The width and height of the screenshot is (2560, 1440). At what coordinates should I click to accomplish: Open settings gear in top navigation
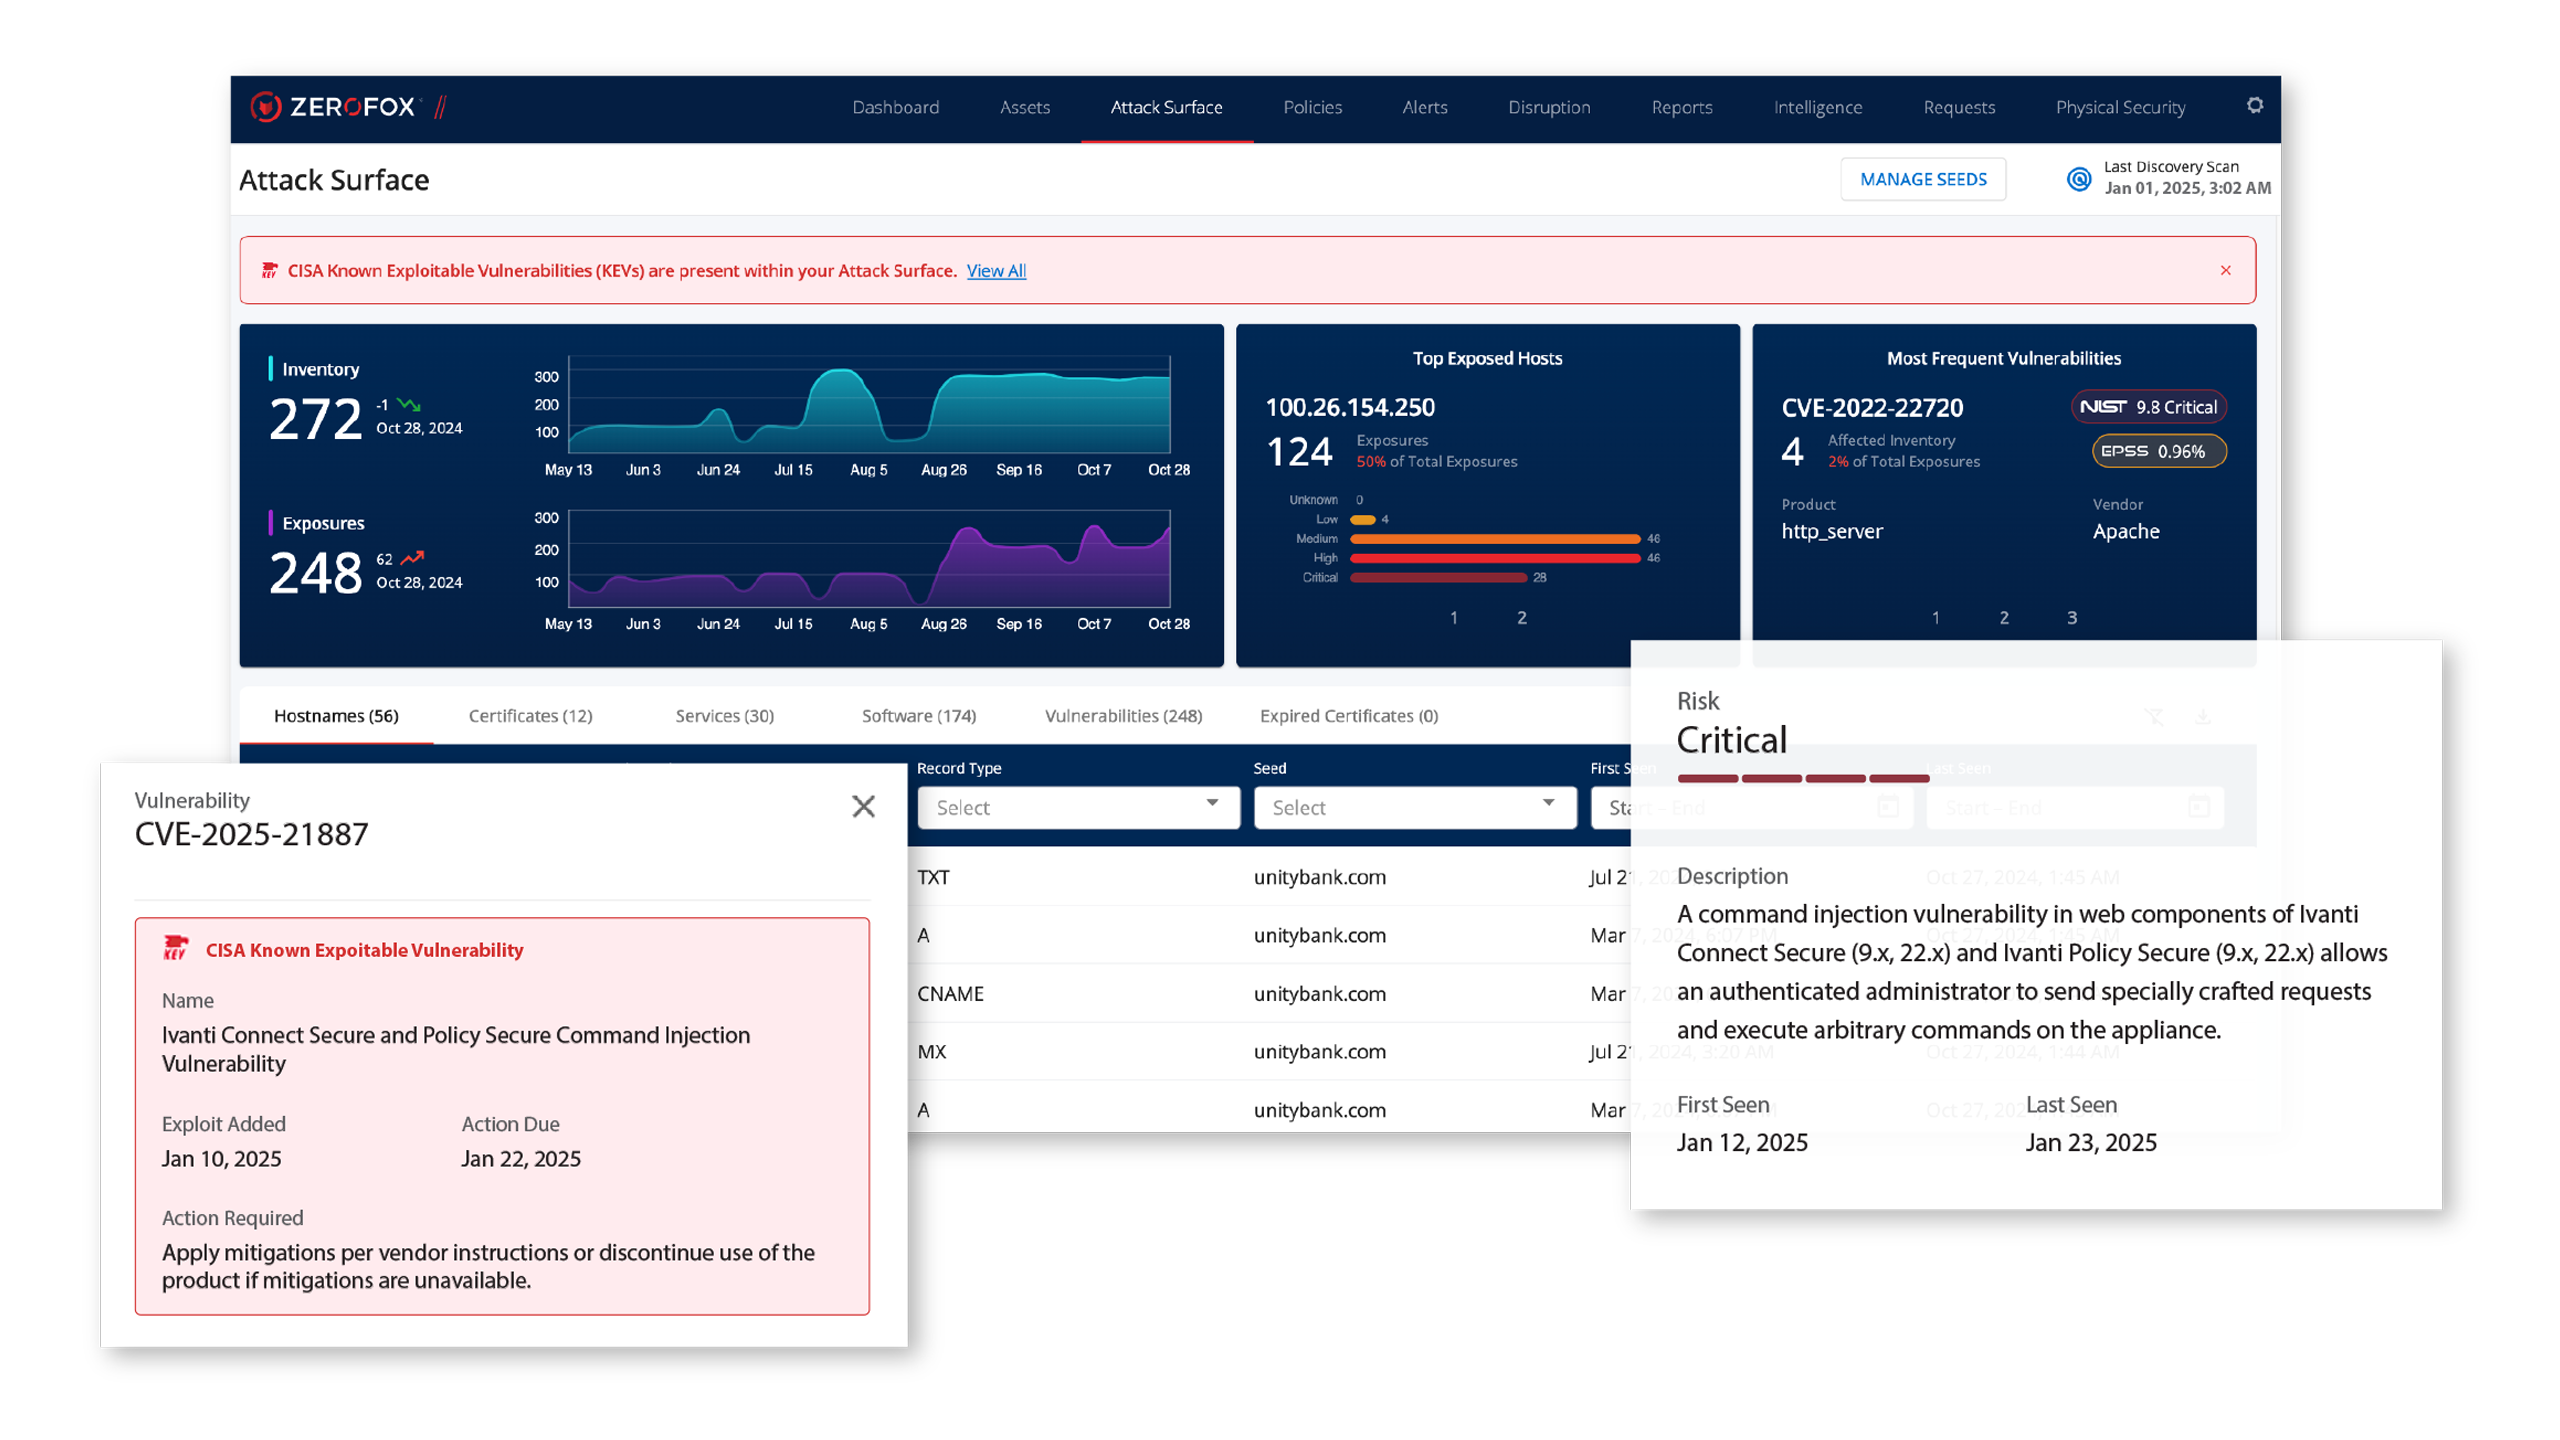click(x=2254, y=105)
